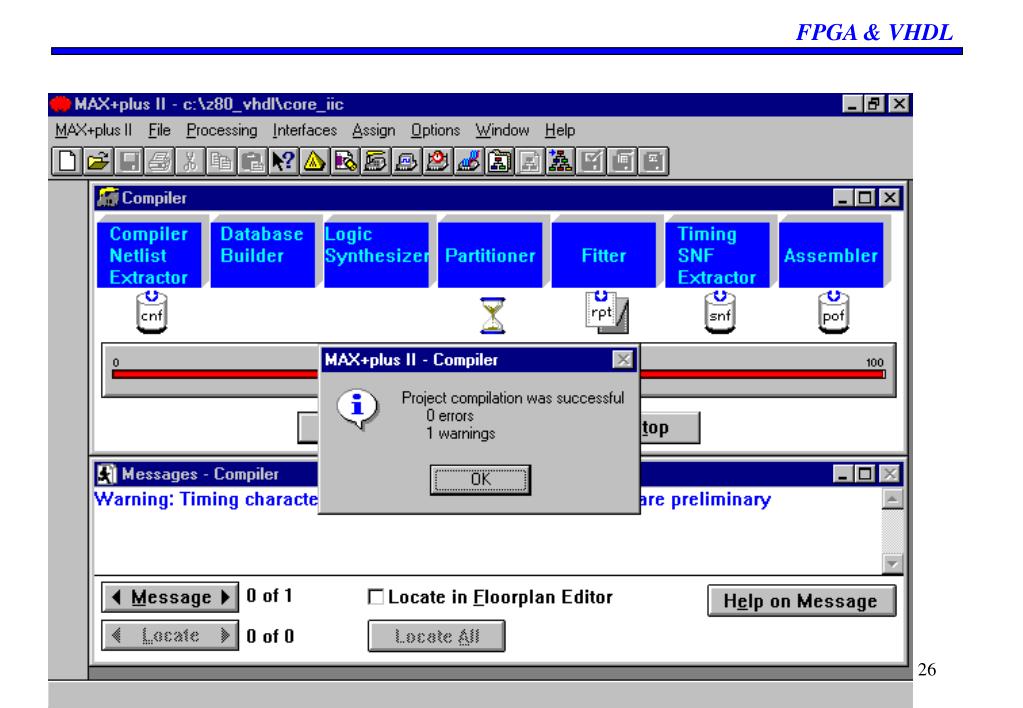Screen dimensions: 1023x708
Task: Select the Partitioner module
Action: [490, 255]
